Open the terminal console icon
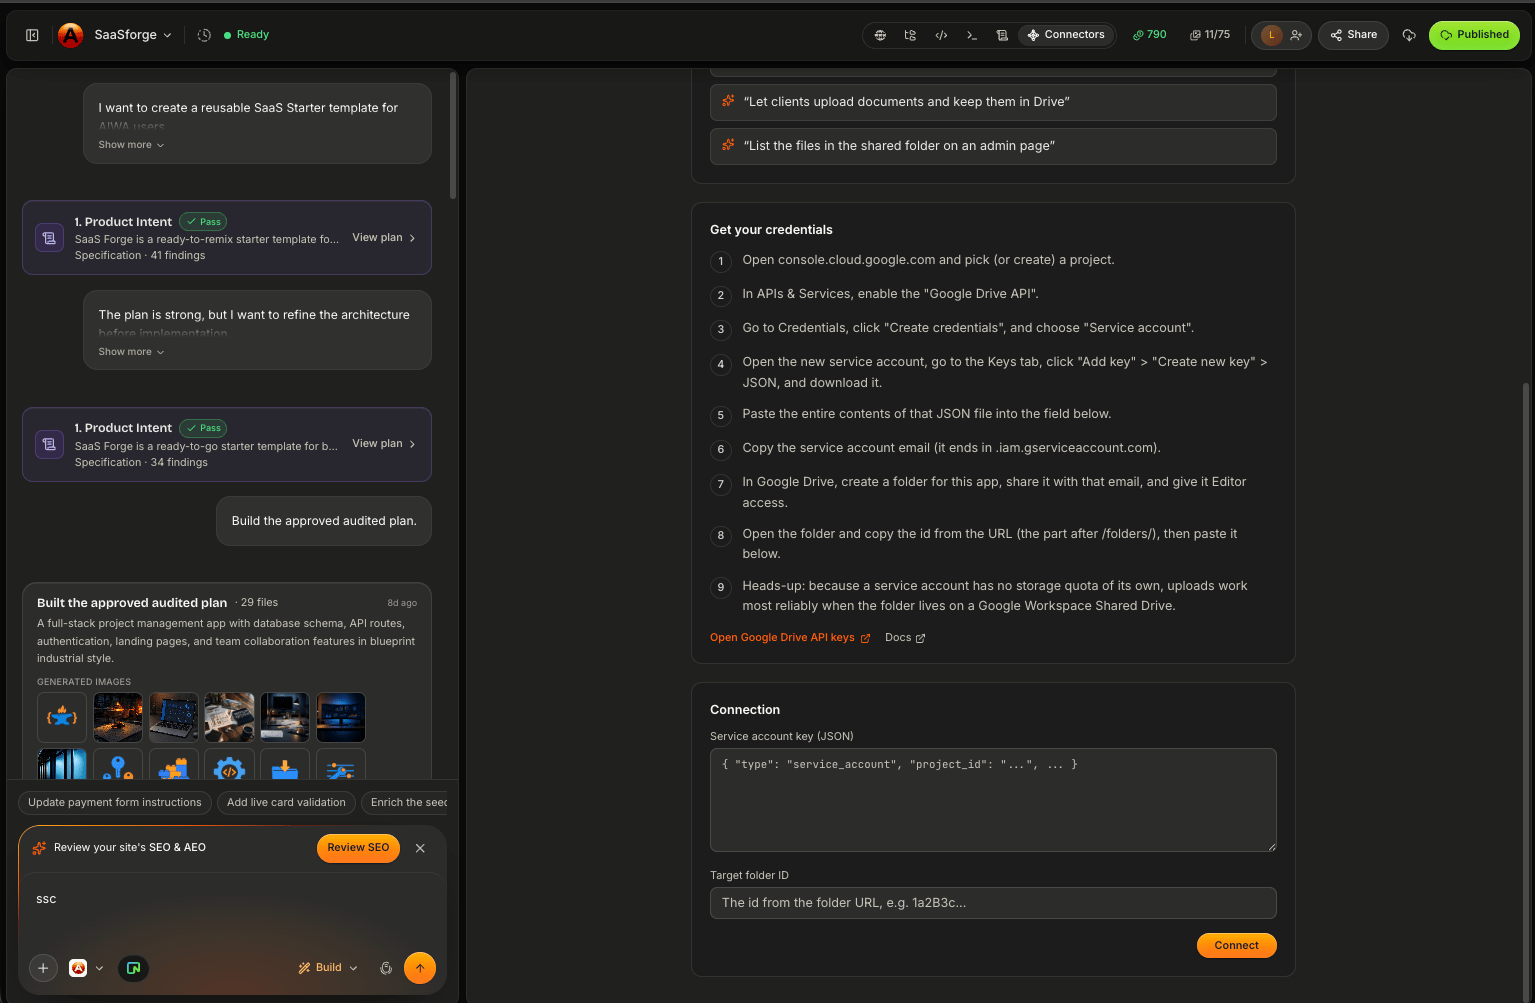The image size is (1535, 1003). point(972,35)
